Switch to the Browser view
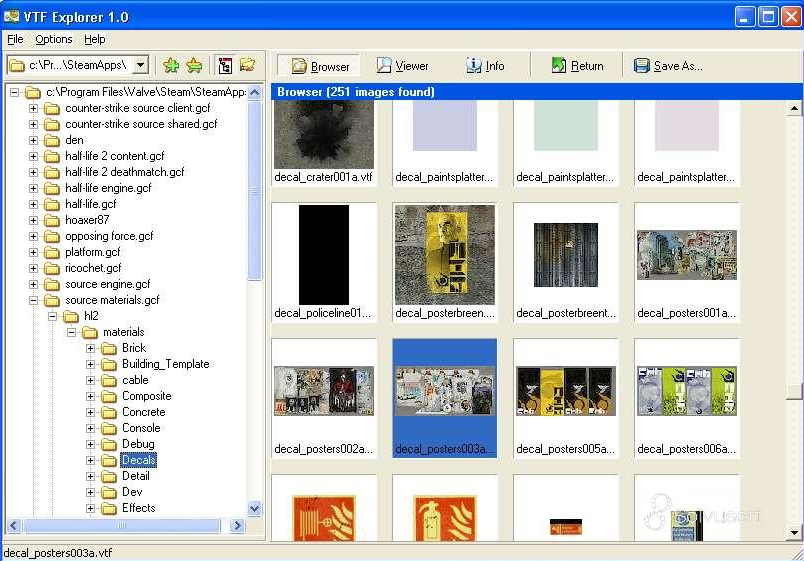This screenshot has width=804, height=561. 319,66
